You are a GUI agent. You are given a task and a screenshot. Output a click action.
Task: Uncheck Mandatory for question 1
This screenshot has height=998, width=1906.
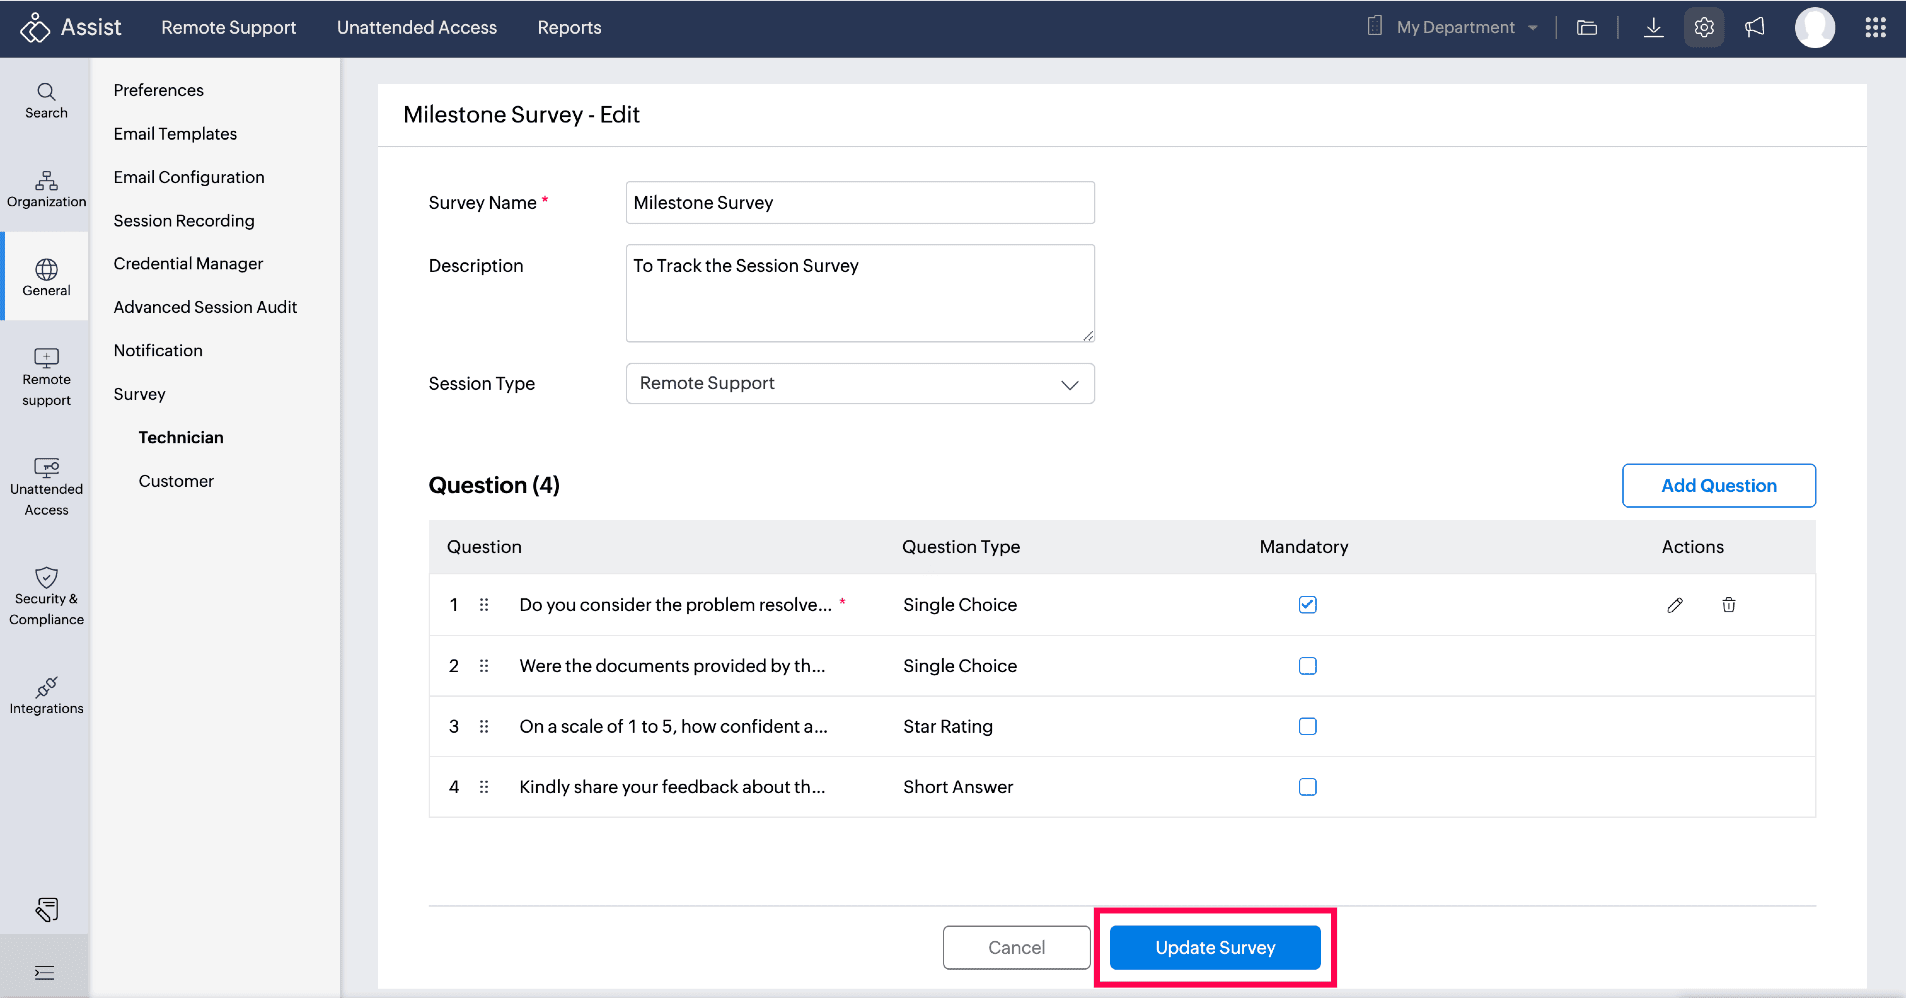(1307, 605)
